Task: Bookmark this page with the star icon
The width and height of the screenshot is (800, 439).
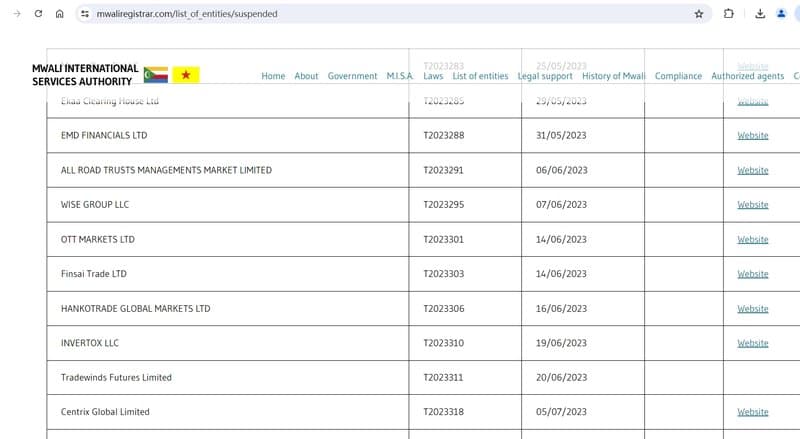Action: 699,14
